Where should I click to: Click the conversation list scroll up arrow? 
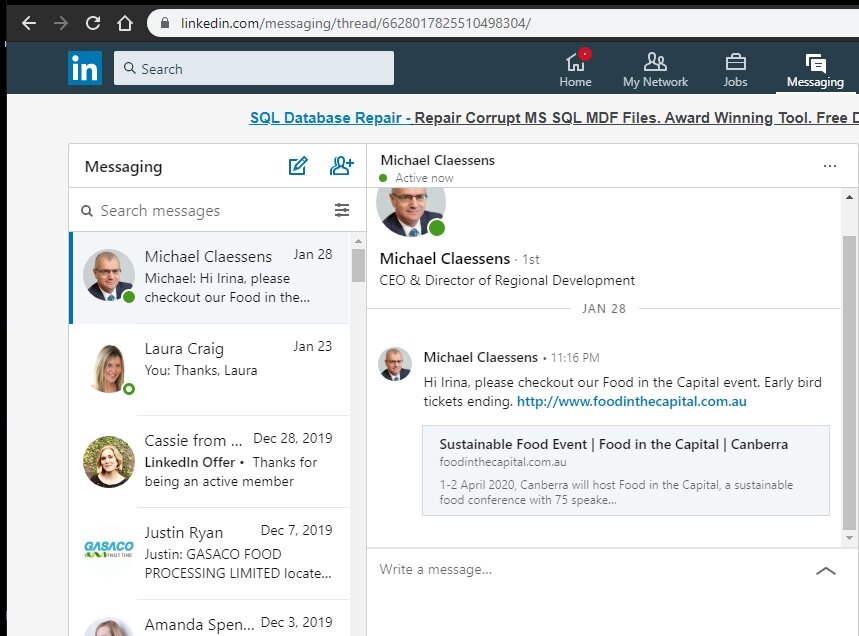click(358, 241)
